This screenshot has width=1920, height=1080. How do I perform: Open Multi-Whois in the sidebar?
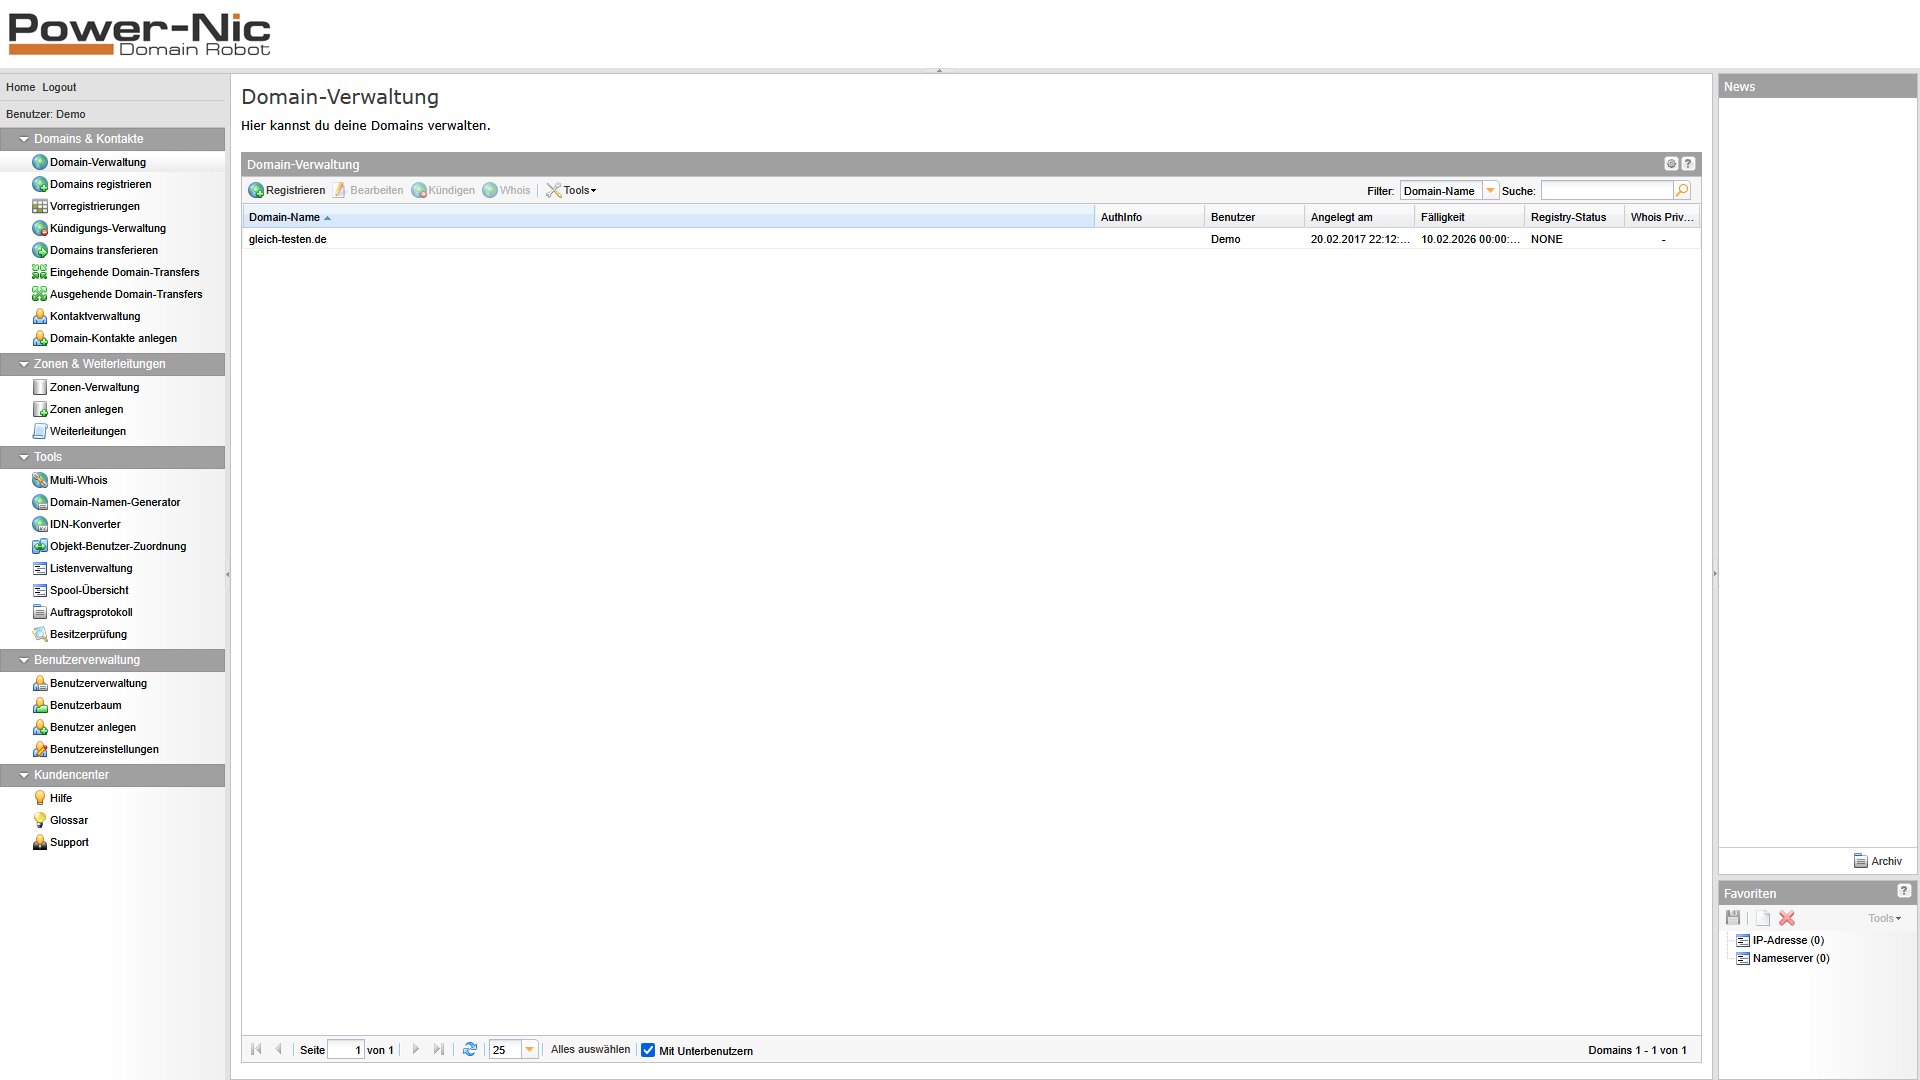point(78,480)
